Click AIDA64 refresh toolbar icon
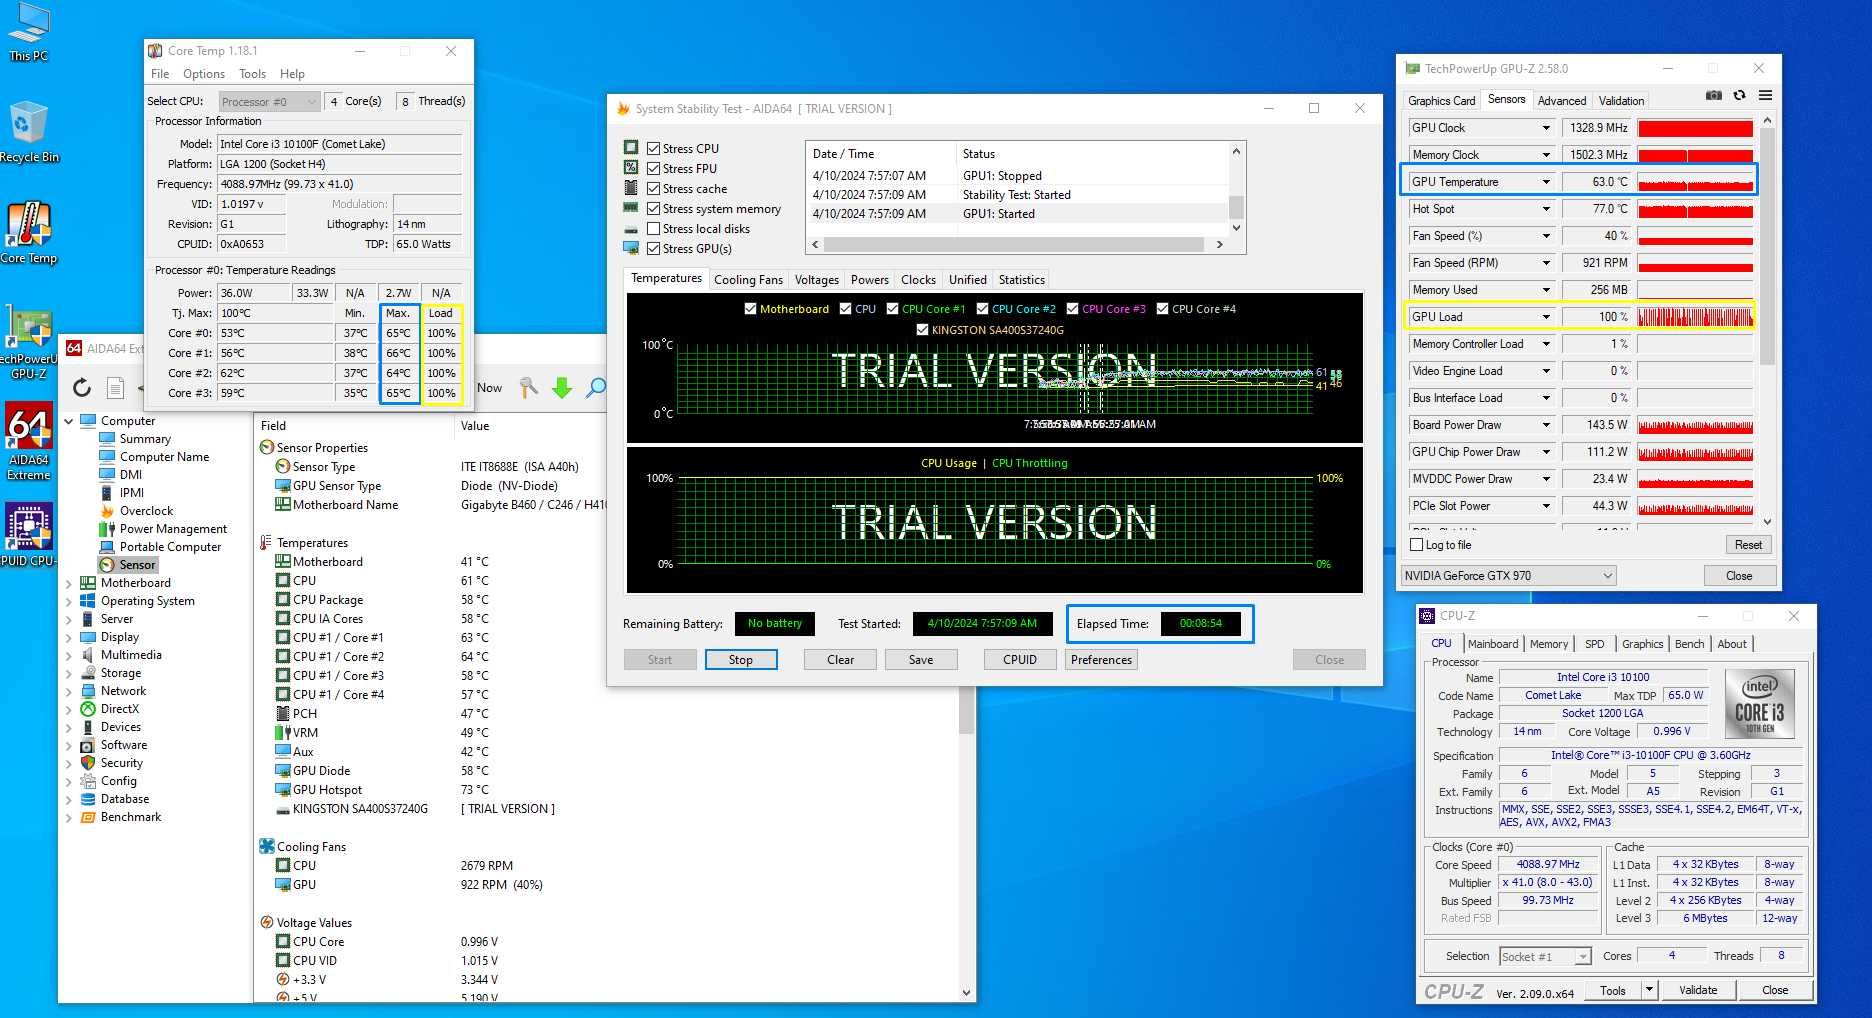 tap(82, 387)
